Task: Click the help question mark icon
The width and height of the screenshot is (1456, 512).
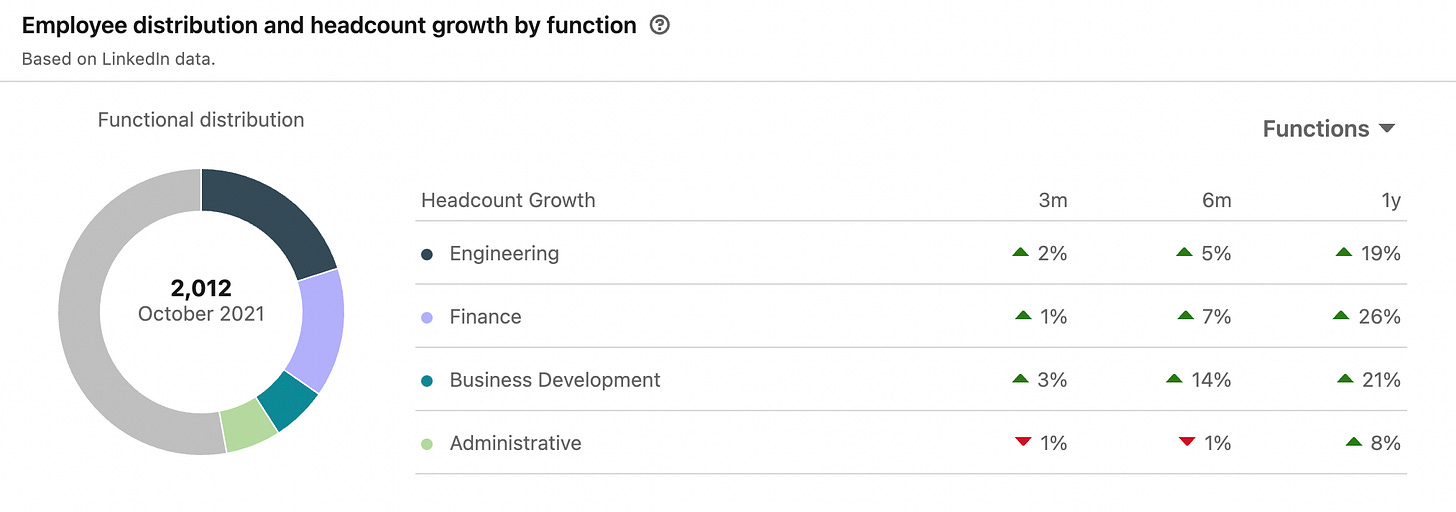Action: click(x=659, y=26)
